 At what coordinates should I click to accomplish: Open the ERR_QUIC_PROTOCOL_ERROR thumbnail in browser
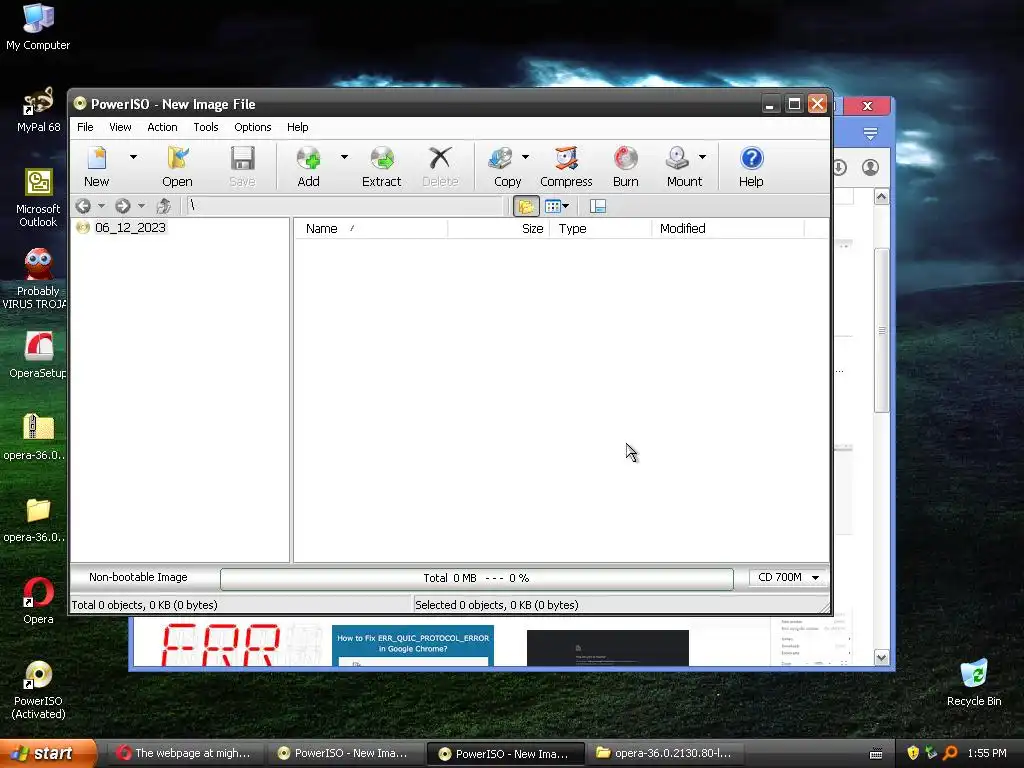click(413, 646)
